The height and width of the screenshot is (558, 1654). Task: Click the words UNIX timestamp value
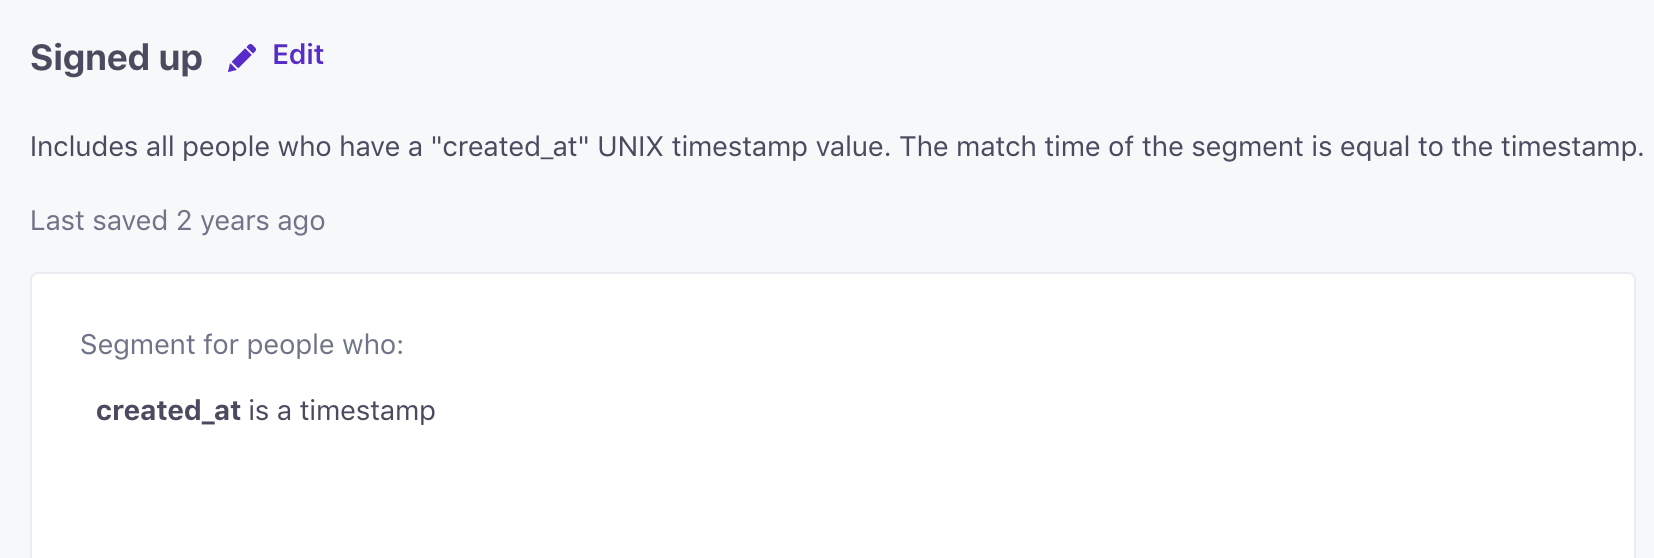pyautogui.click(x=744, y=147)
